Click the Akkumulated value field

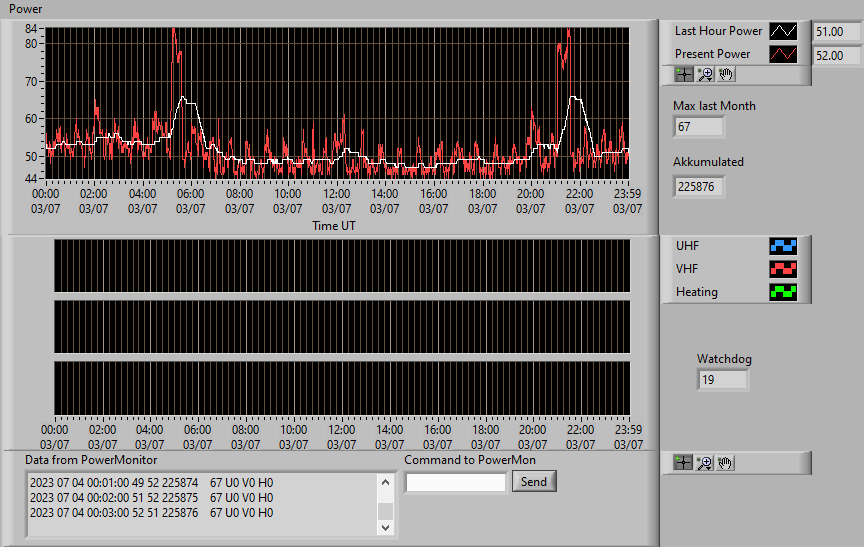point(699,187)
